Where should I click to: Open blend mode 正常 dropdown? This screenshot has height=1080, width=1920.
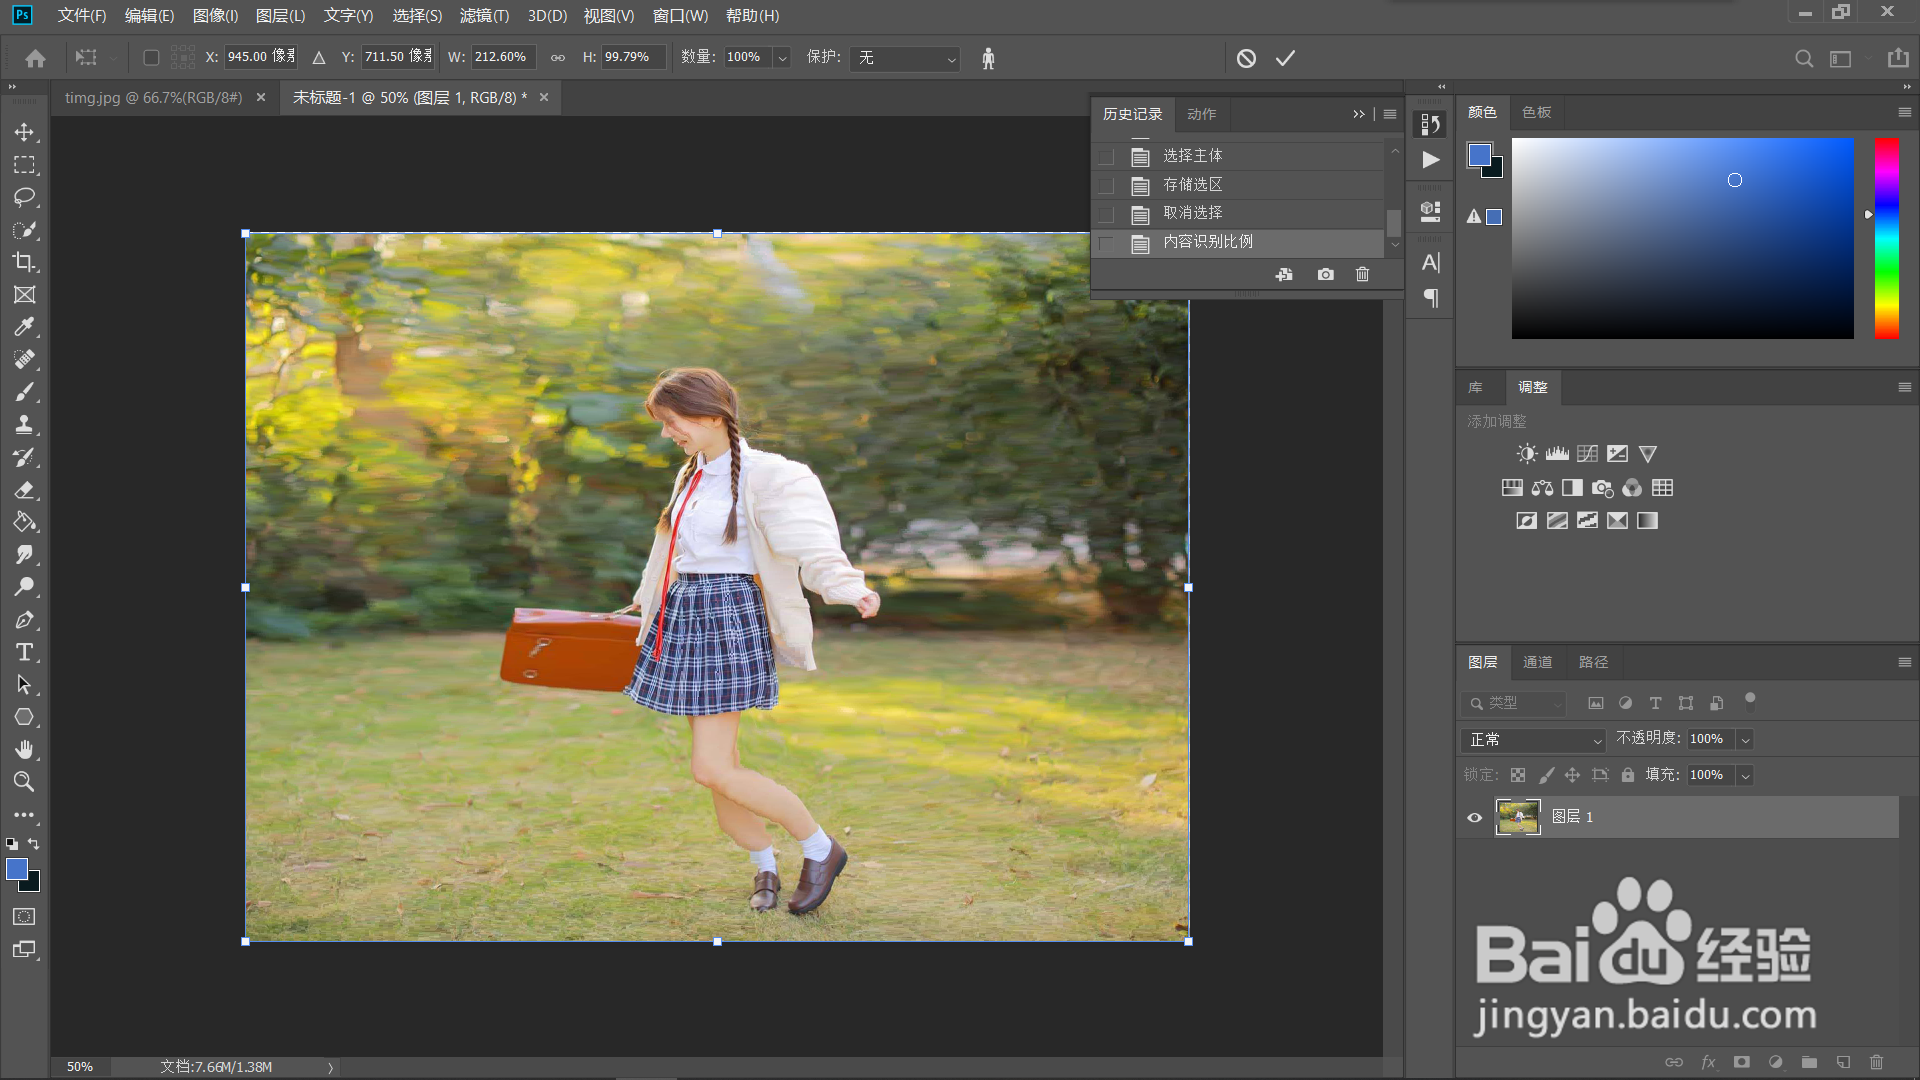click(1533, 740)
